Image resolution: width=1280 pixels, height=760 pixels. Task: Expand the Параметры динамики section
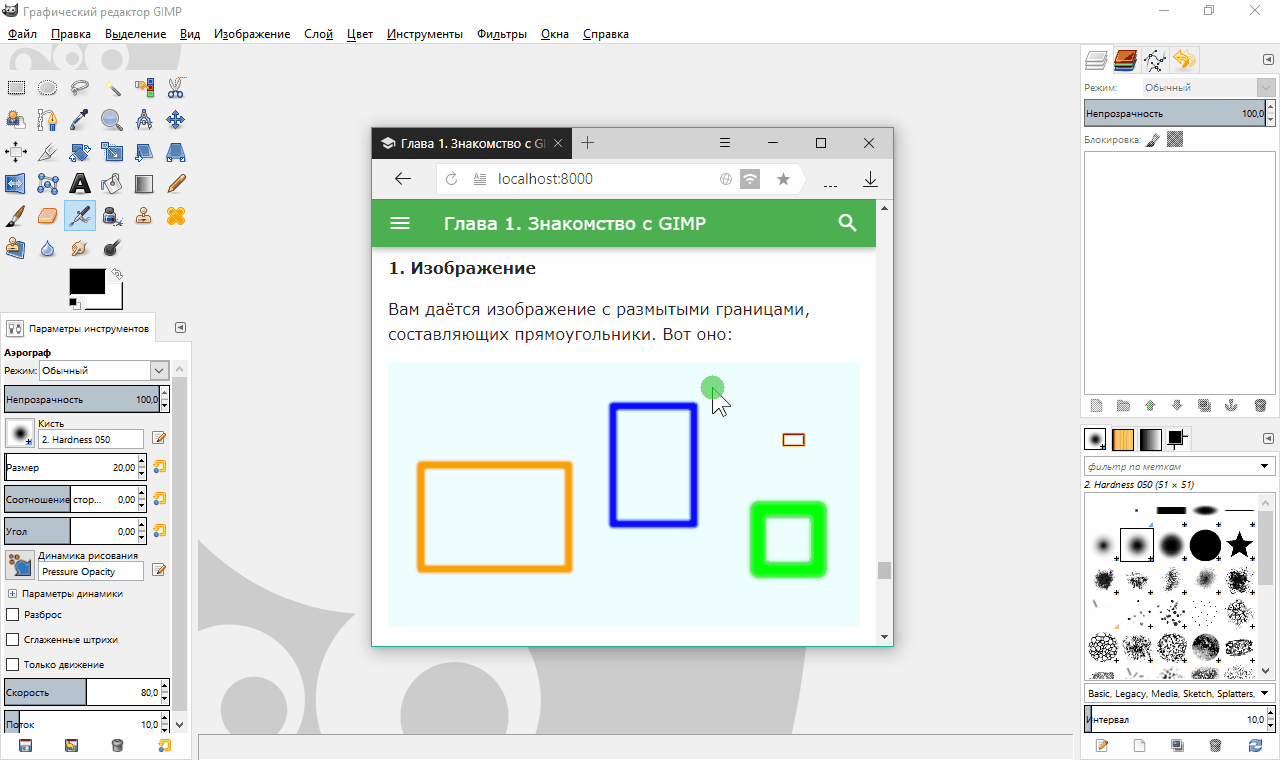pyautogui.click(x=12, y=594)
